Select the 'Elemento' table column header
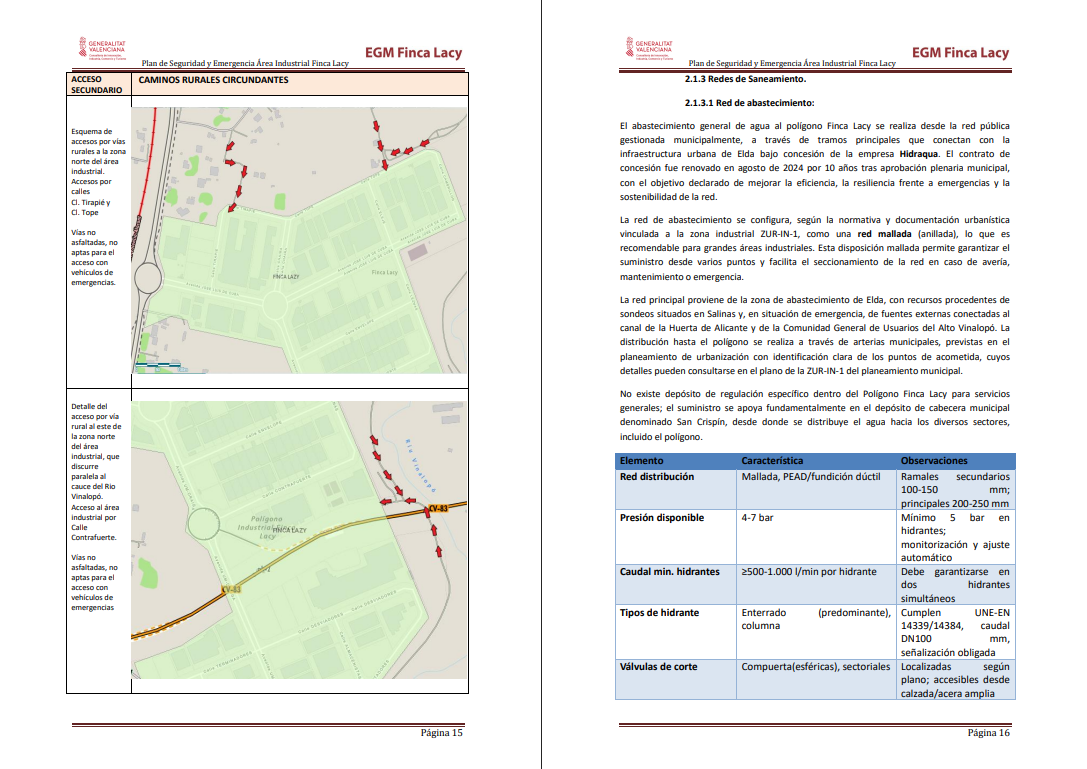1087x769 pixels. pos(641,461)
